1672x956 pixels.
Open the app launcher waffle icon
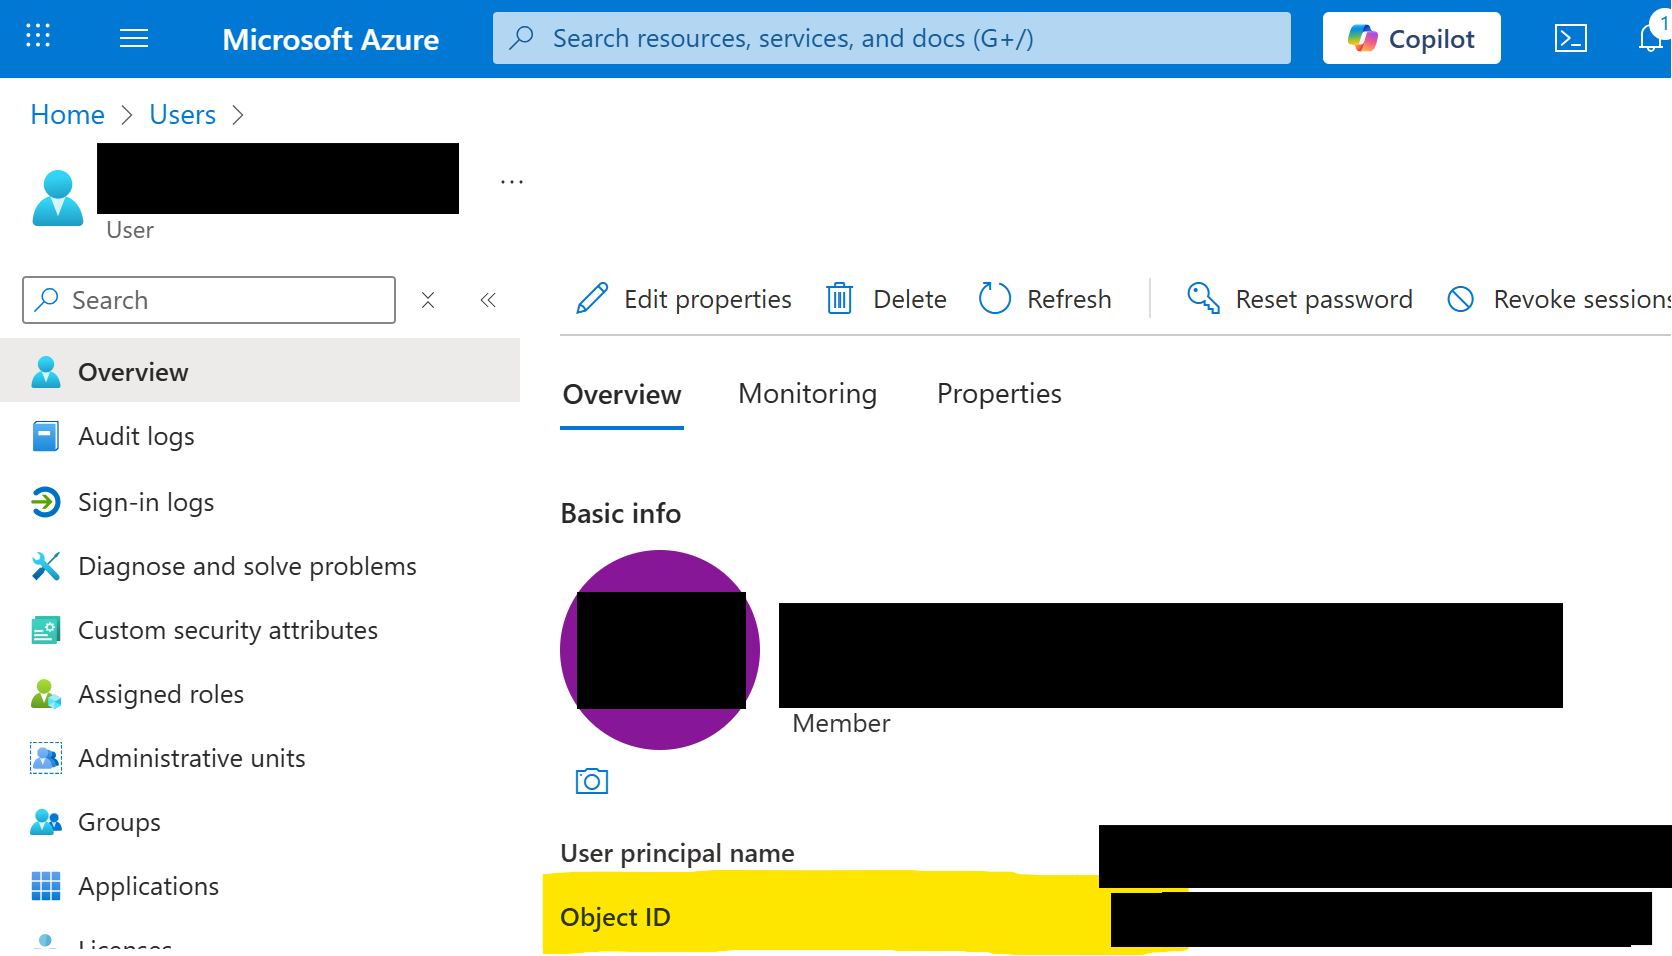37,36
